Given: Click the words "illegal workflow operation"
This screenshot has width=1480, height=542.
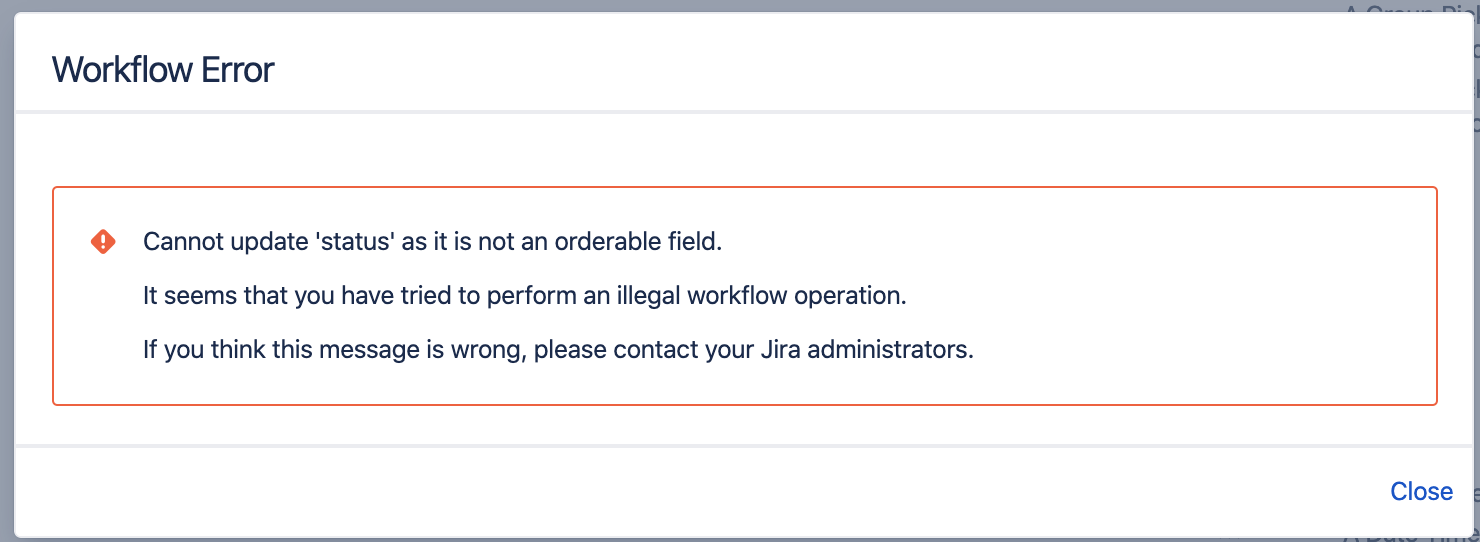Looking at the screenshot, I should point(767,297).
